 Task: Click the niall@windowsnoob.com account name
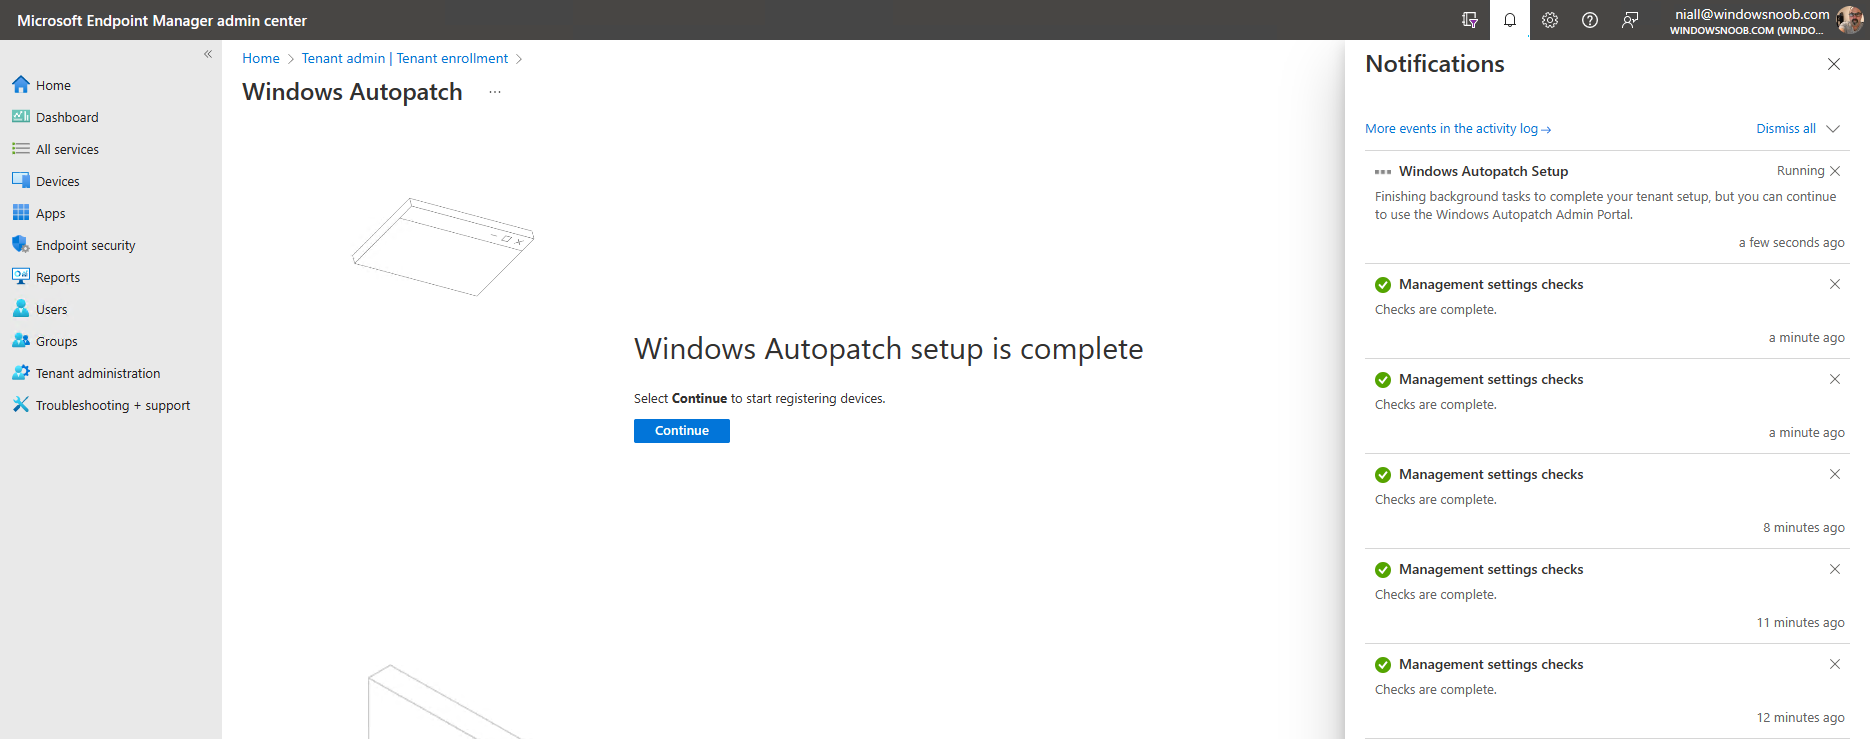[1752, 14]
